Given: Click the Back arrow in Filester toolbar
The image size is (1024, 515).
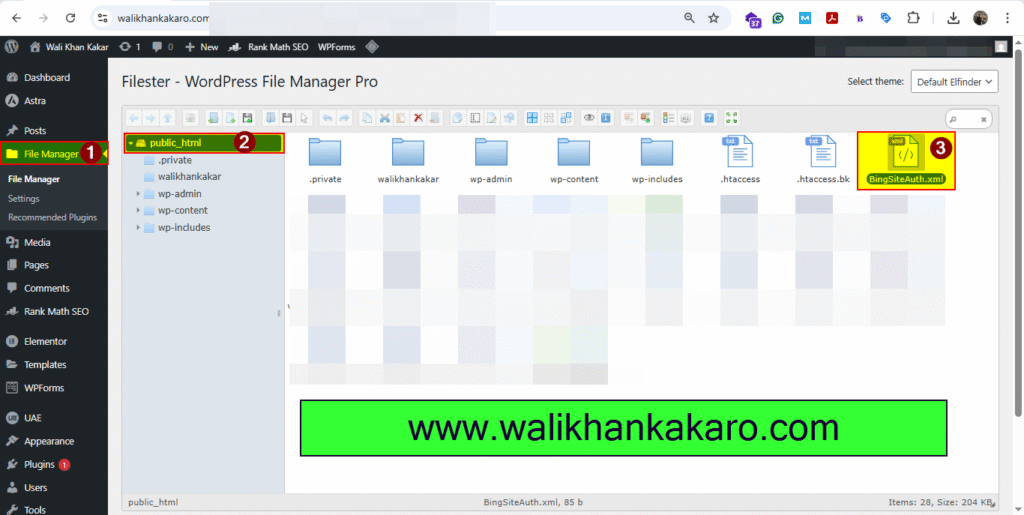Looking at the screenshot, I should point(133,118).
